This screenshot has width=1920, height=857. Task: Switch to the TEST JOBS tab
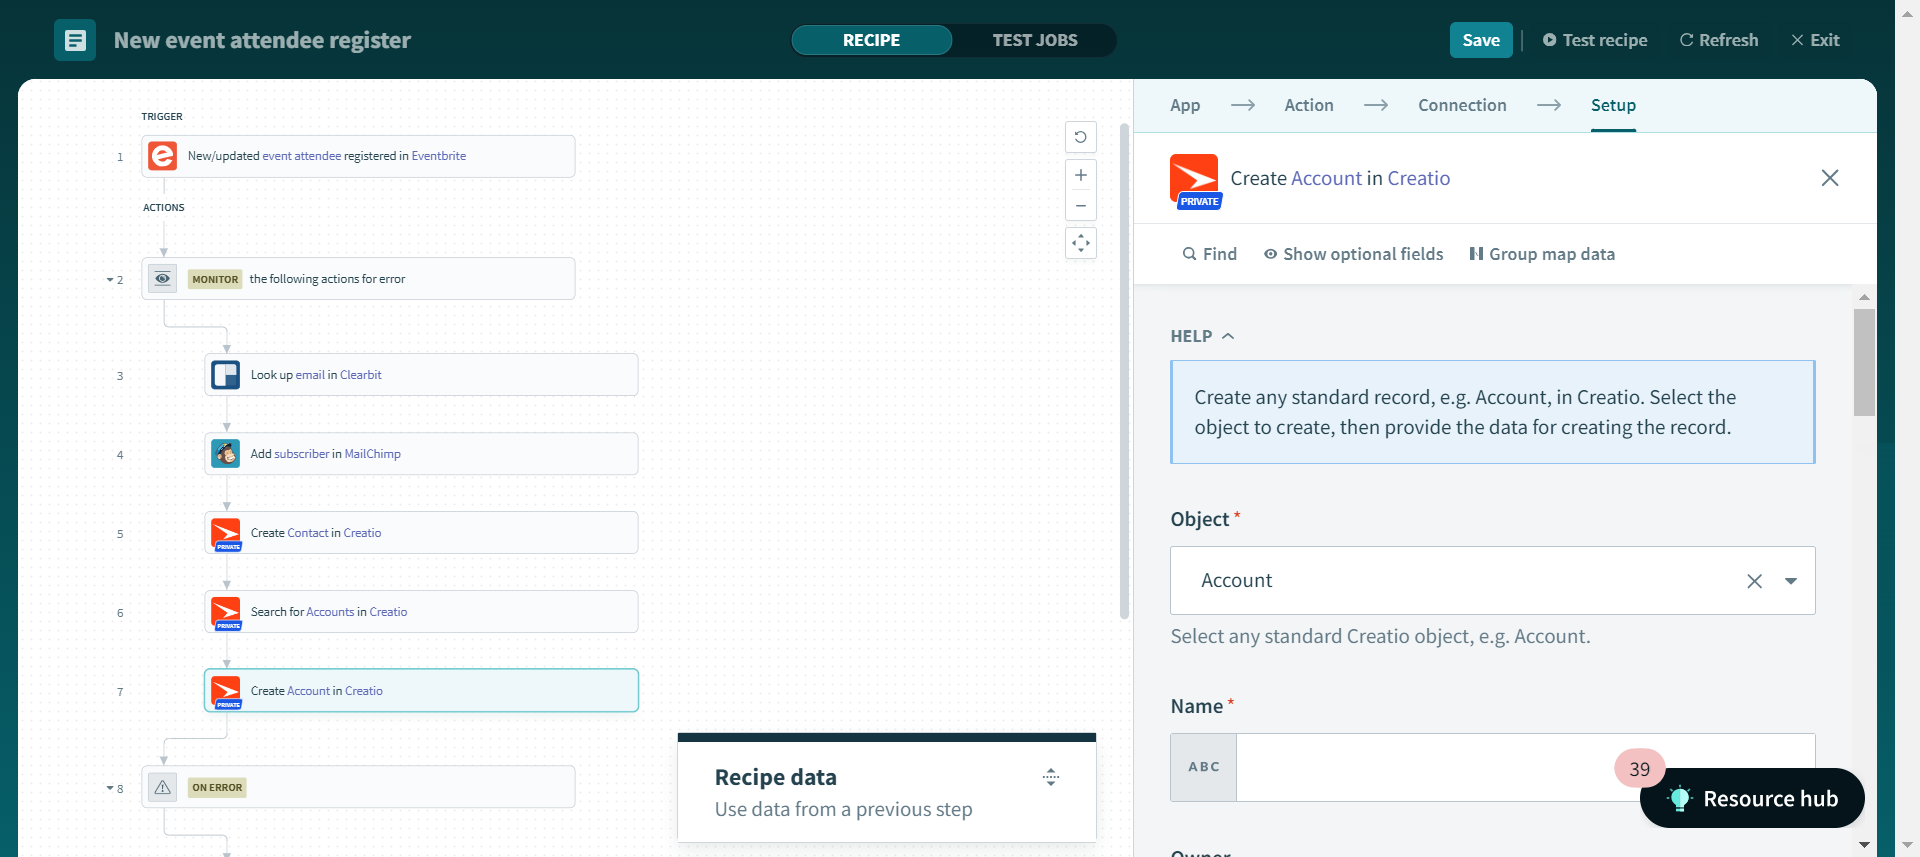(x=1035, y=40)
